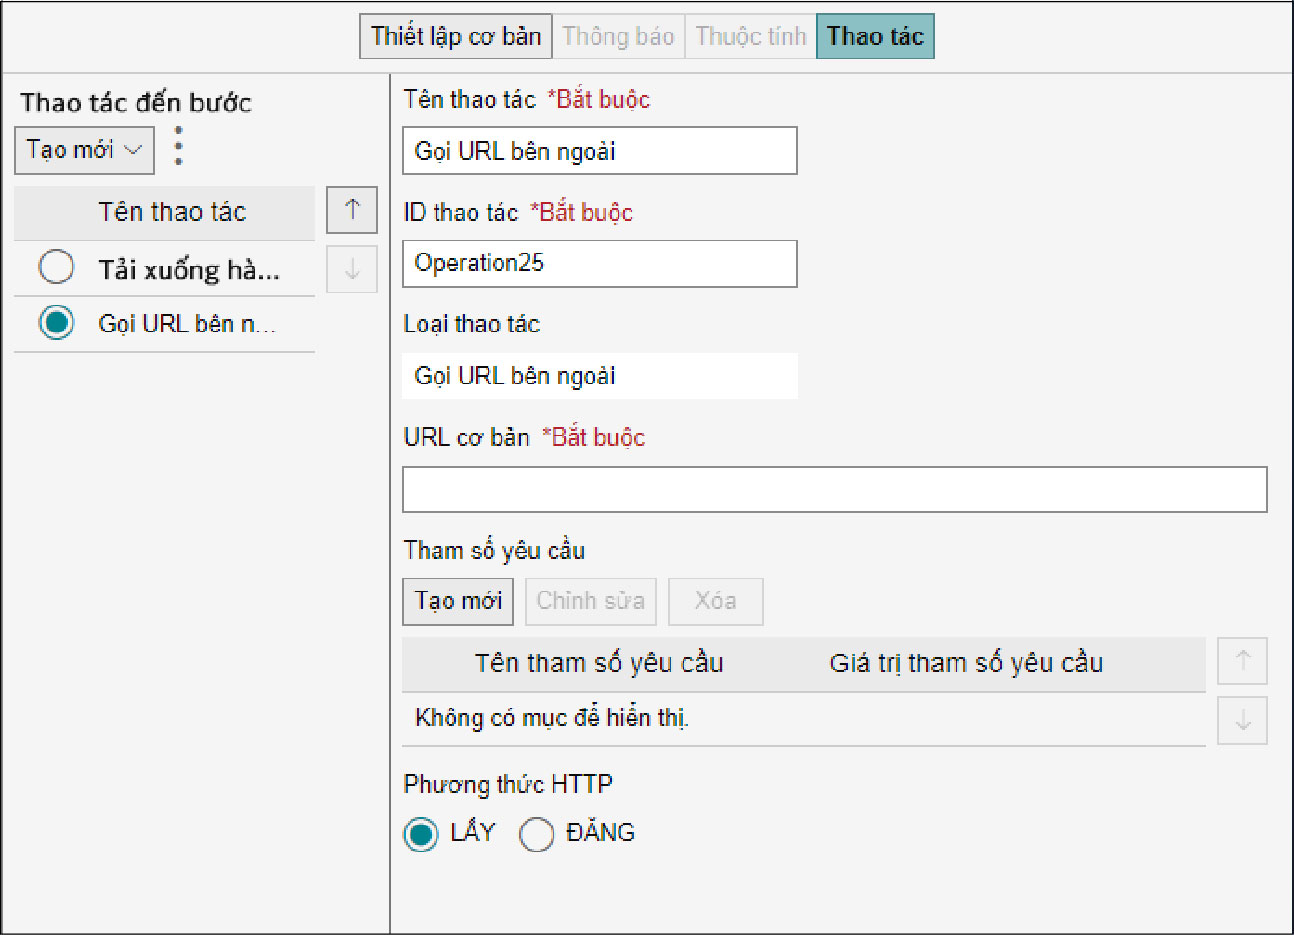Click the three-dot more options icon
The width and height of the screenshot is (1294, 935).
(x=179, y=146)
